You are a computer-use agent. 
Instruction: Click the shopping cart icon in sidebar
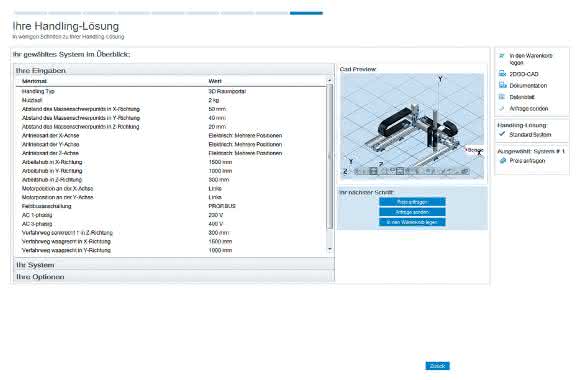(x=502, y=56)
